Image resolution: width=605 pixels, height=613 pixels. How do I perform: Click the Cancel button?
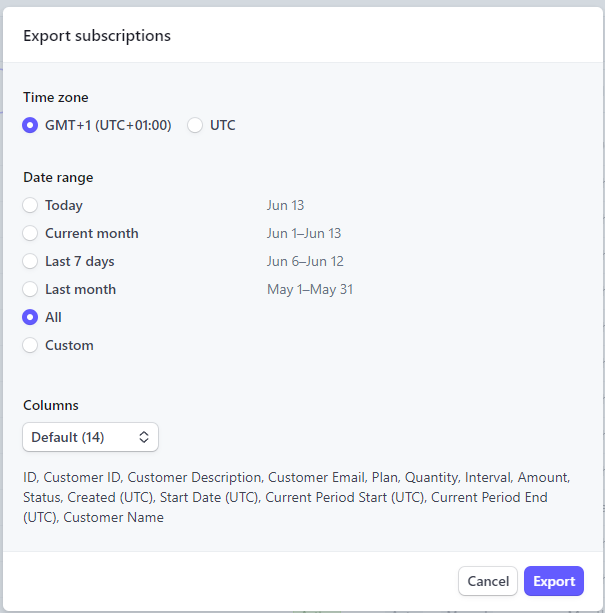[x=488, y=581]
